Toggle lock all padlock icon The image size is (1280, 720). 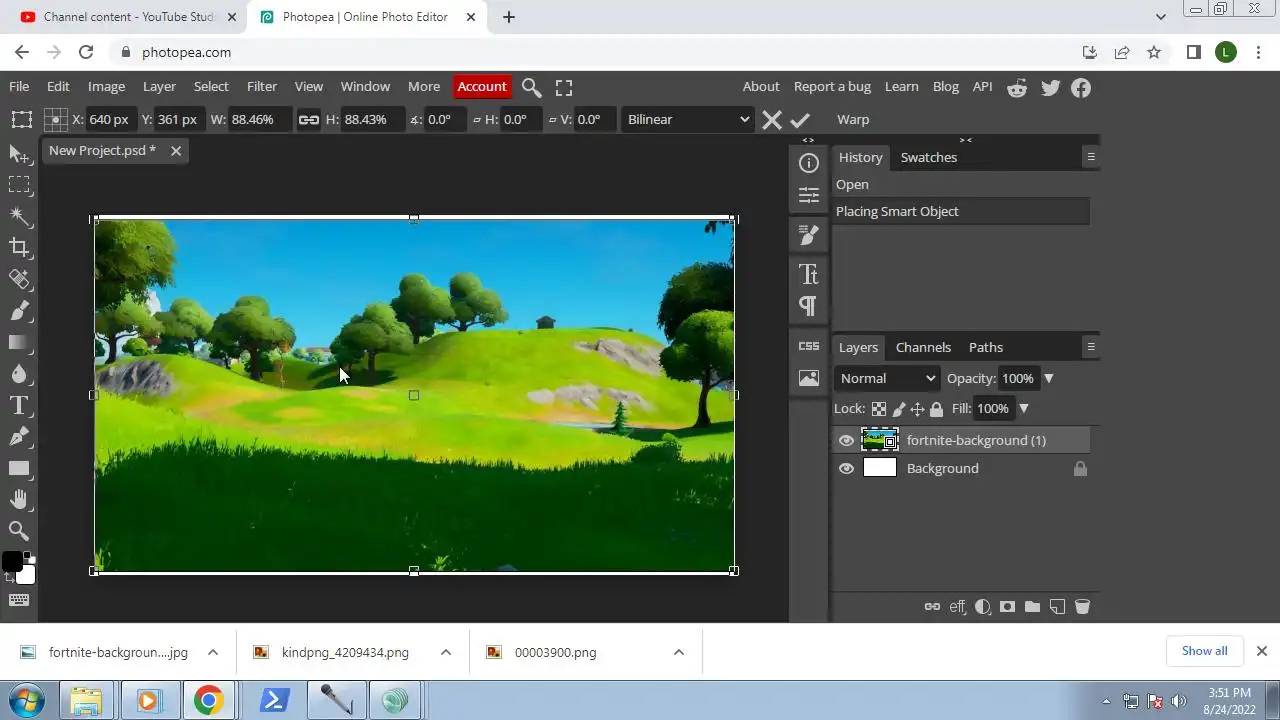click(x=936, y=409)
